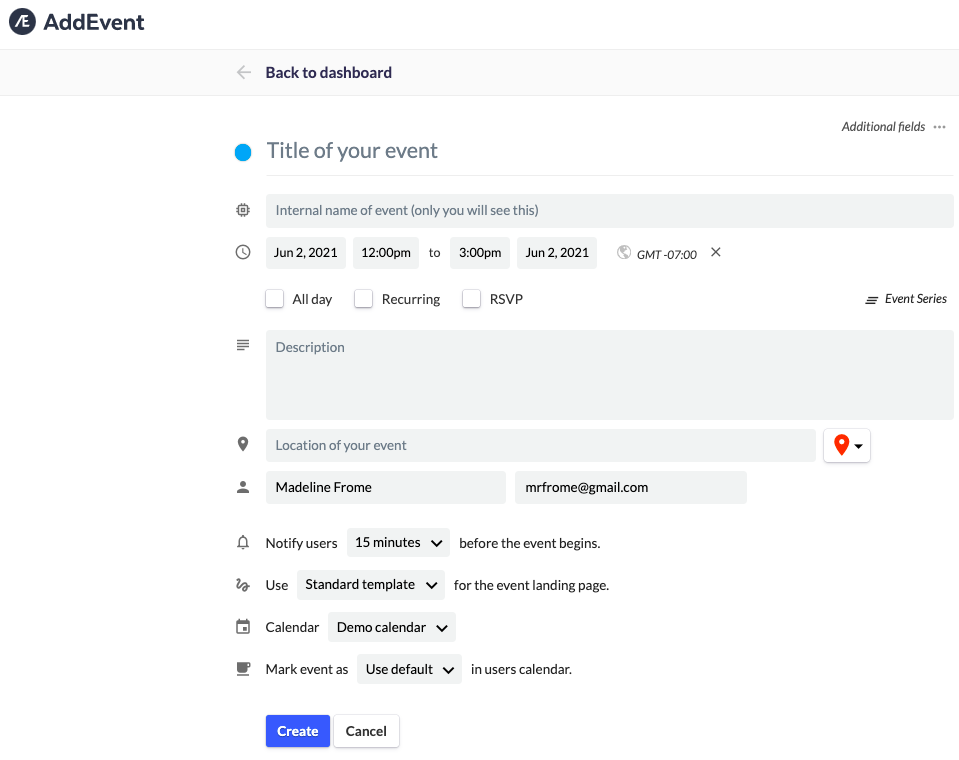
Task: Click the calendar icon next to Calendar setting
Action: (242, 626)
